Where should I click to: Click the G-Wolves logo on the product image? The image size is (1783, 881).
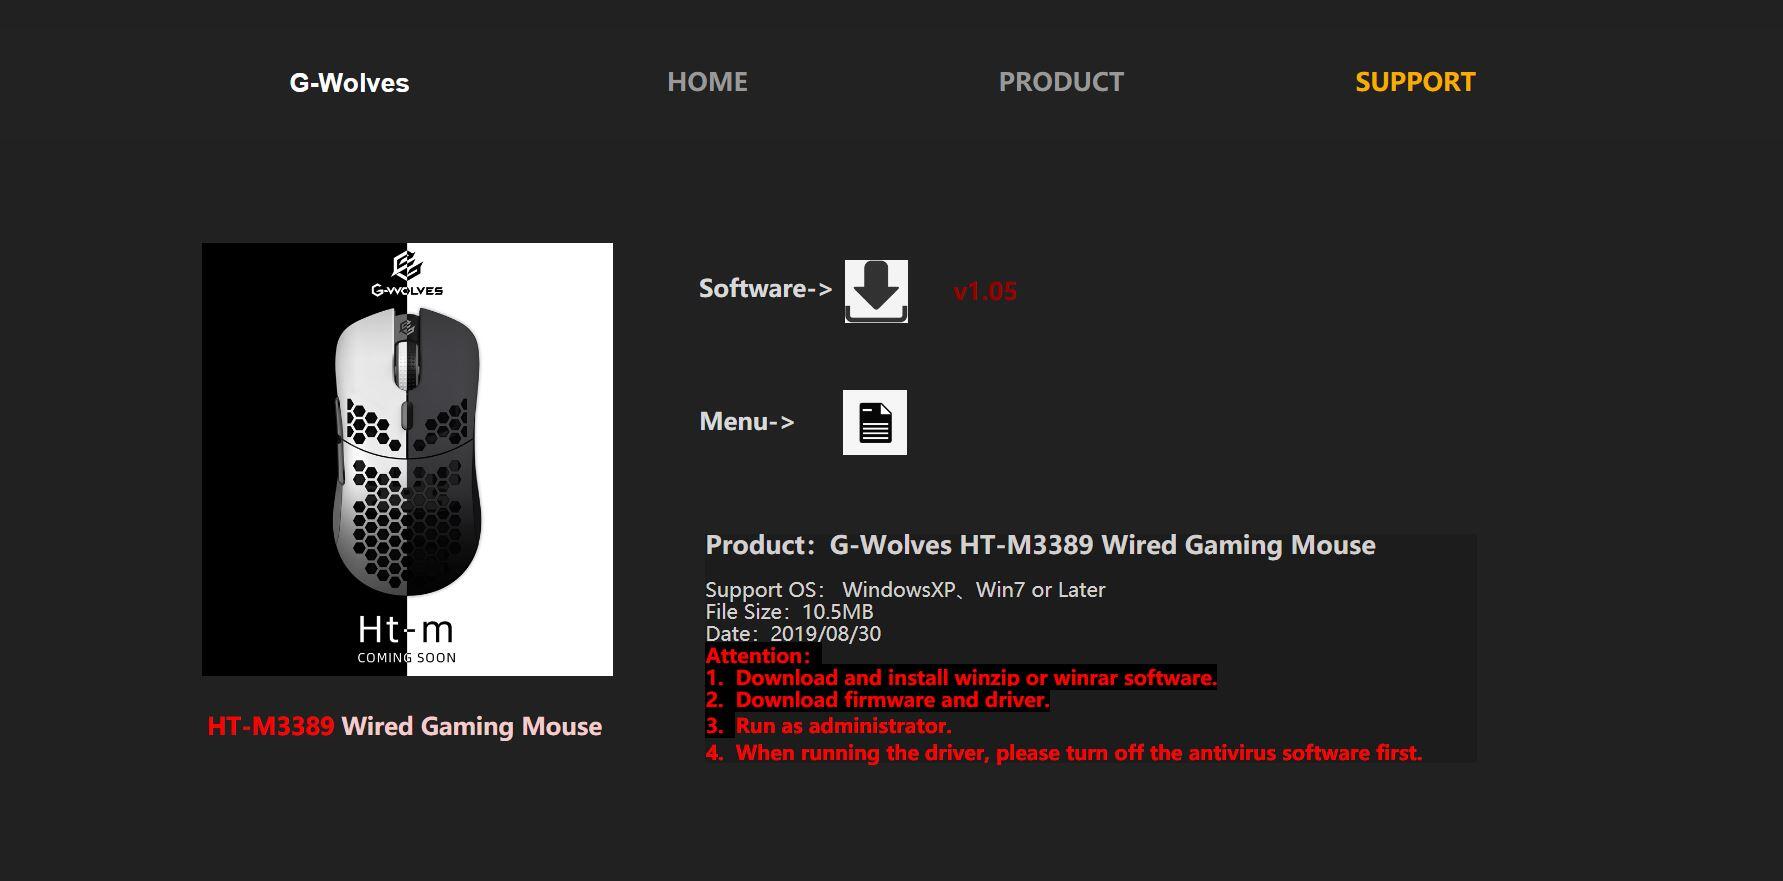pyautogui.click(x=407, y=275)
